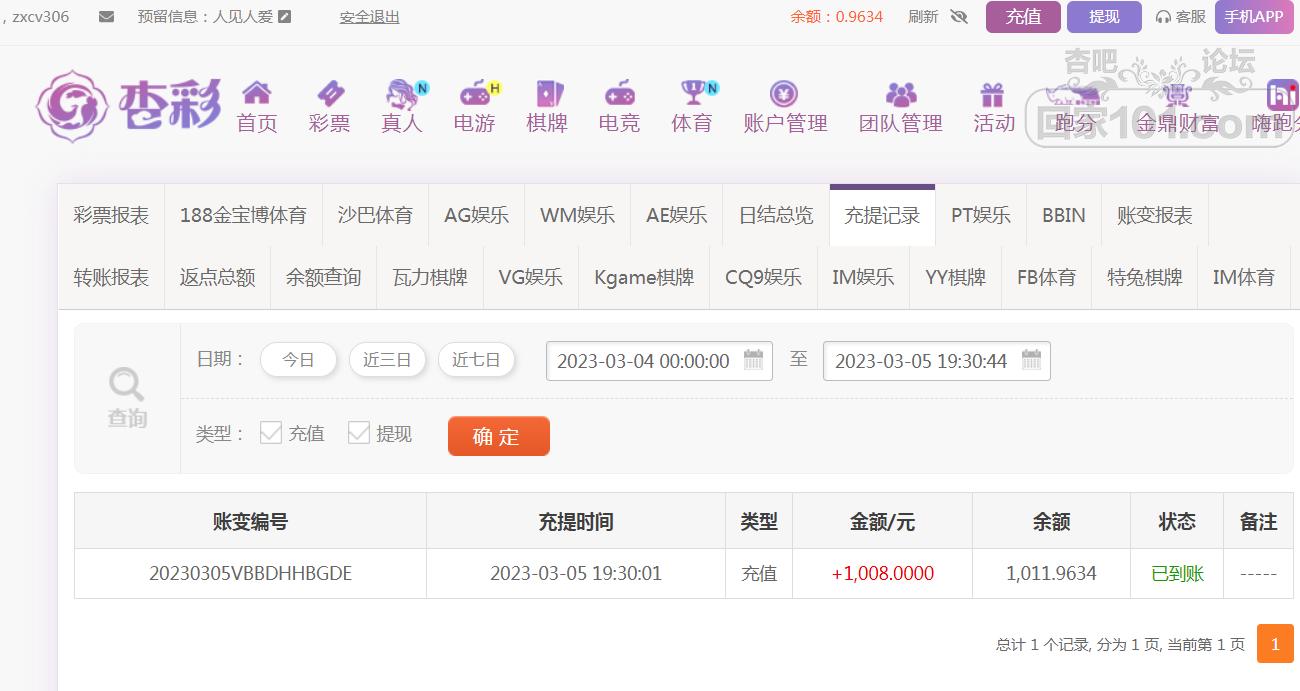Viewport: 1300px width, 691px height.
Task: Select the 近七日 date range
Action: coord(476,360)
